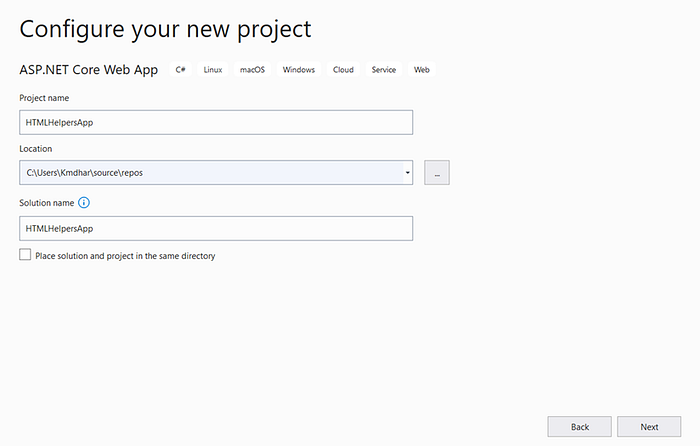Image resolution: width=700 pixels, height=446 pixels.
Task: Click the ASP.NET Core Web App template title
Action: 90,70
